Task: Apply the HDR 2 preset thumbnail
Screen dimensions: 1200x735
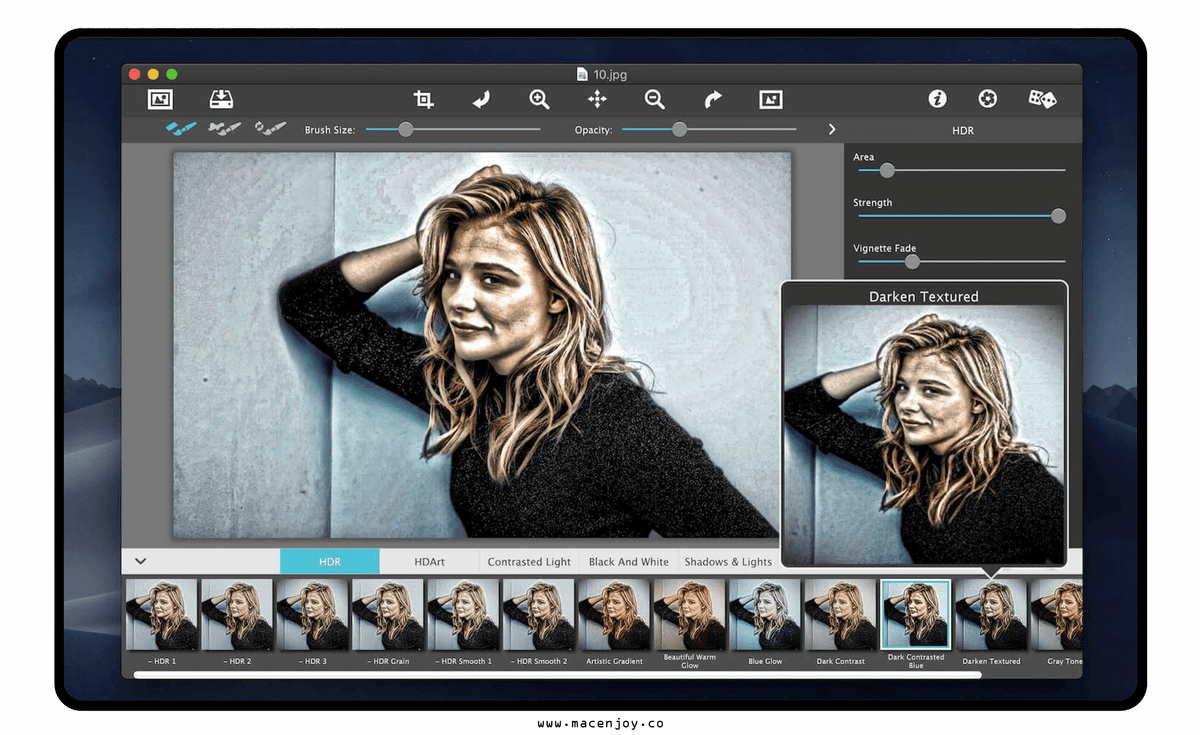Action: click(237, 615)
